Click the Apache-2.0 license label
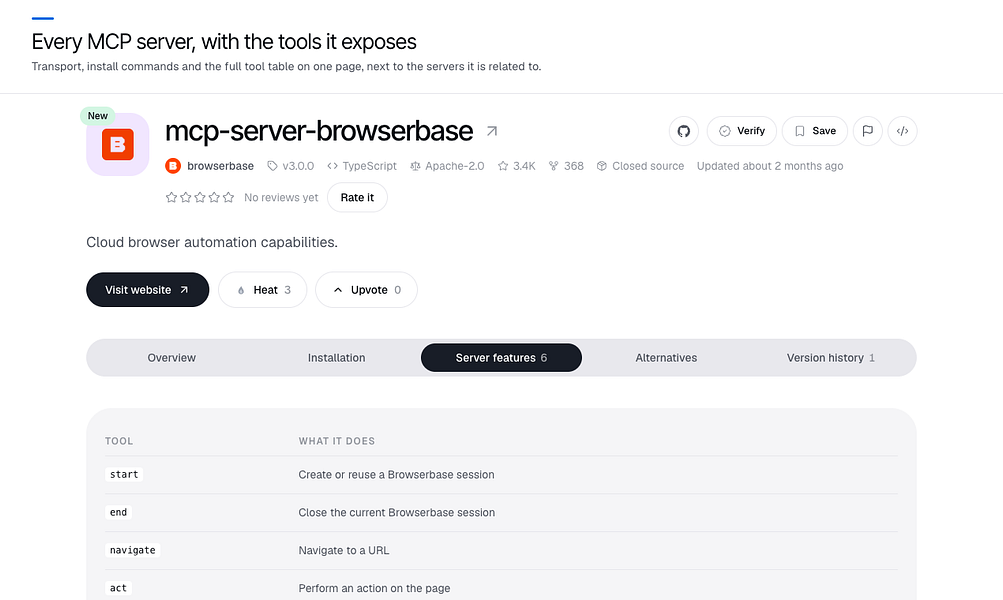1003x600 pixels. pos(447,166)
